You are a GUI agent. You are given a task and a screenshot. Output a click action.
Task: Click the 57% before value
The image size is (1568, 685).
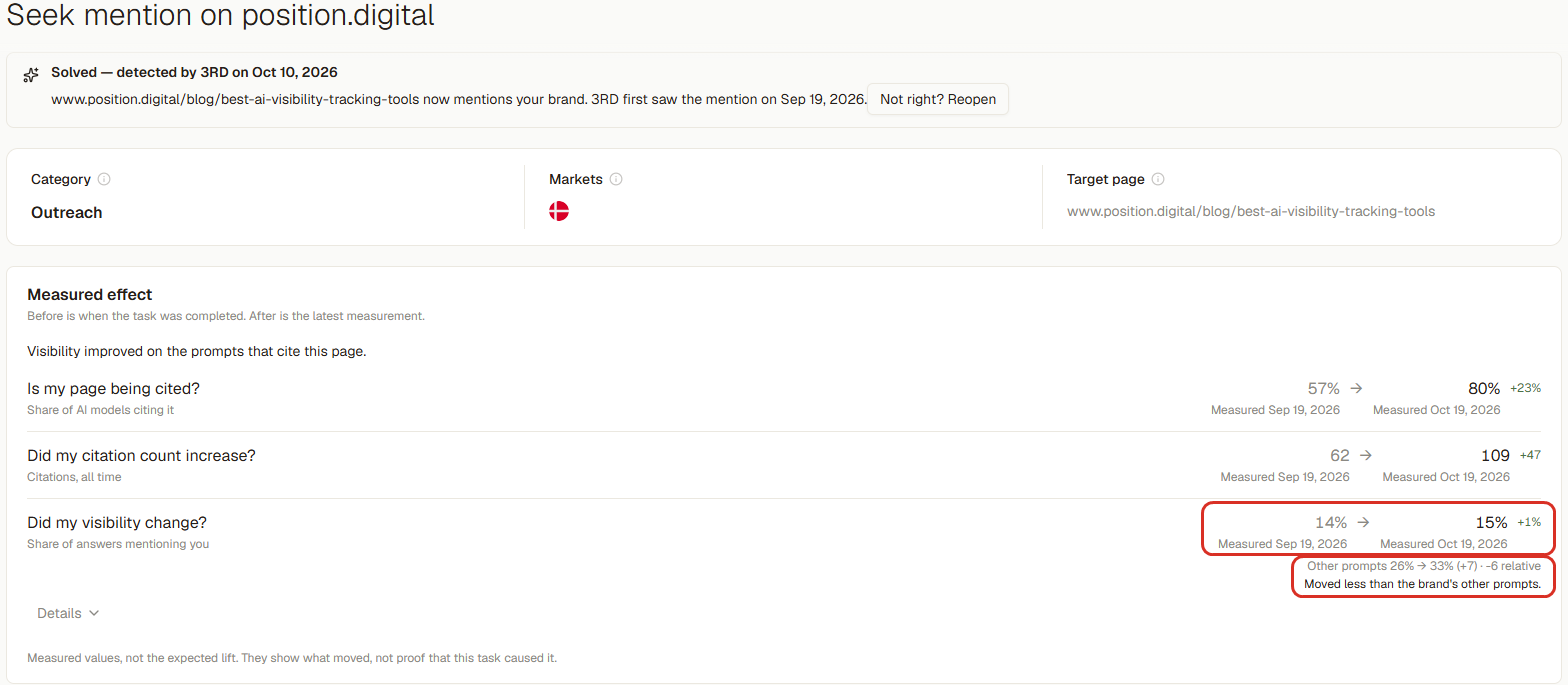pyautogui.click(x=1323, y=388)
